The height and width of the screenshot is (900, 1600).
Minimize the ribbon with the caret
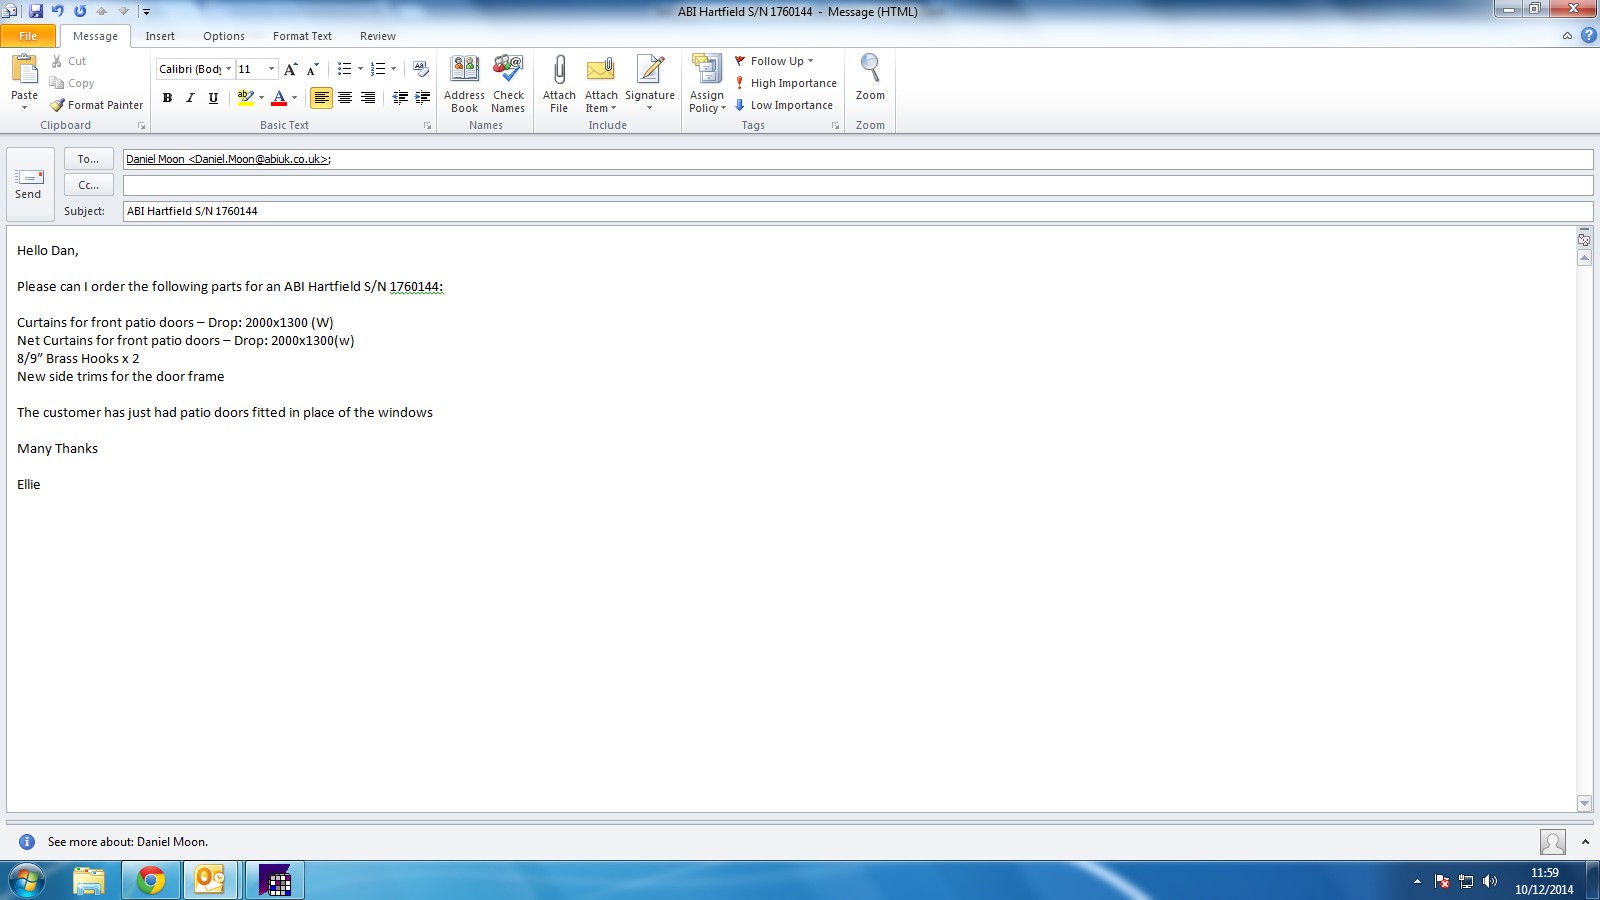(x=1567, y=36)
